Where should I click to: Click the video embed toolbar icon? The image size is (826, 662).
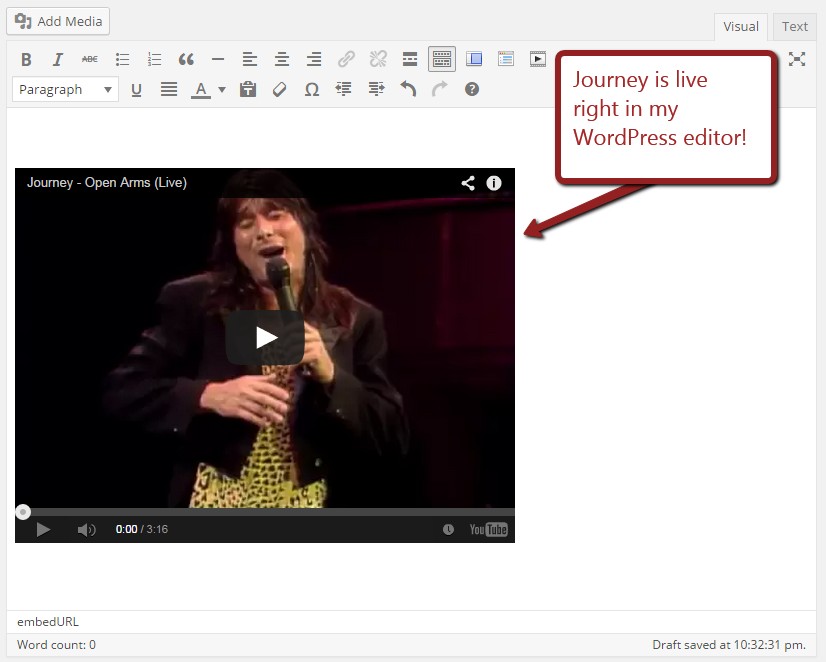[538, 58]
